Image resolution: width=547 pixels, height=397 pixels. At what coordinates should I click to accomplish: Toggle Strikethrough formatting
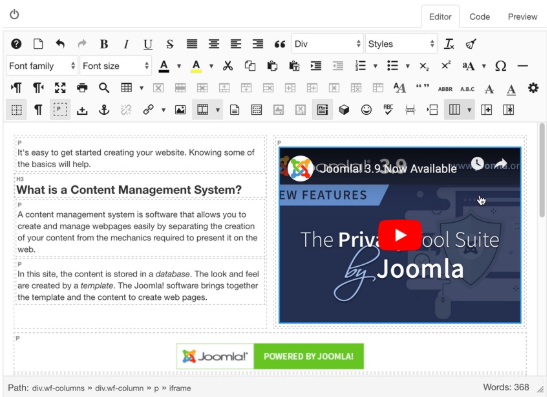click(x=170, y=44)
